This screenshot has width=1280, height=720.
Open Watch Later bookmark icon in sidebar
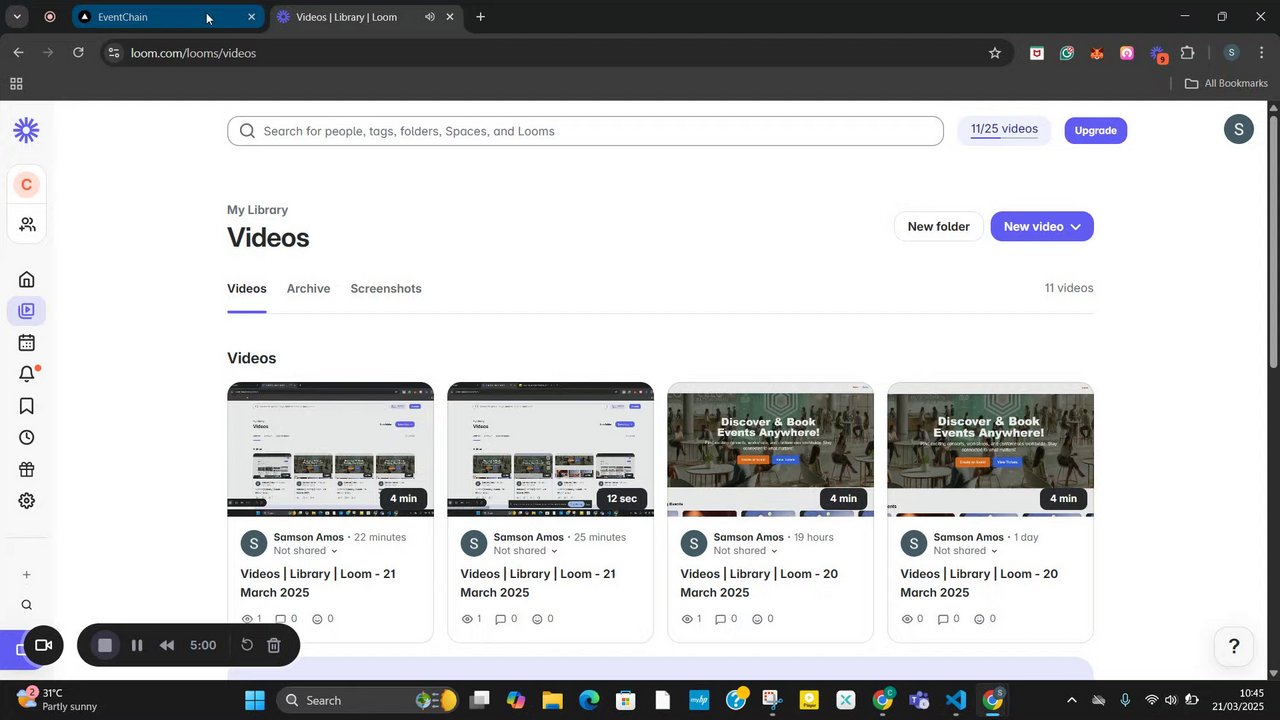pyautogui.click(x=27, y=406)
